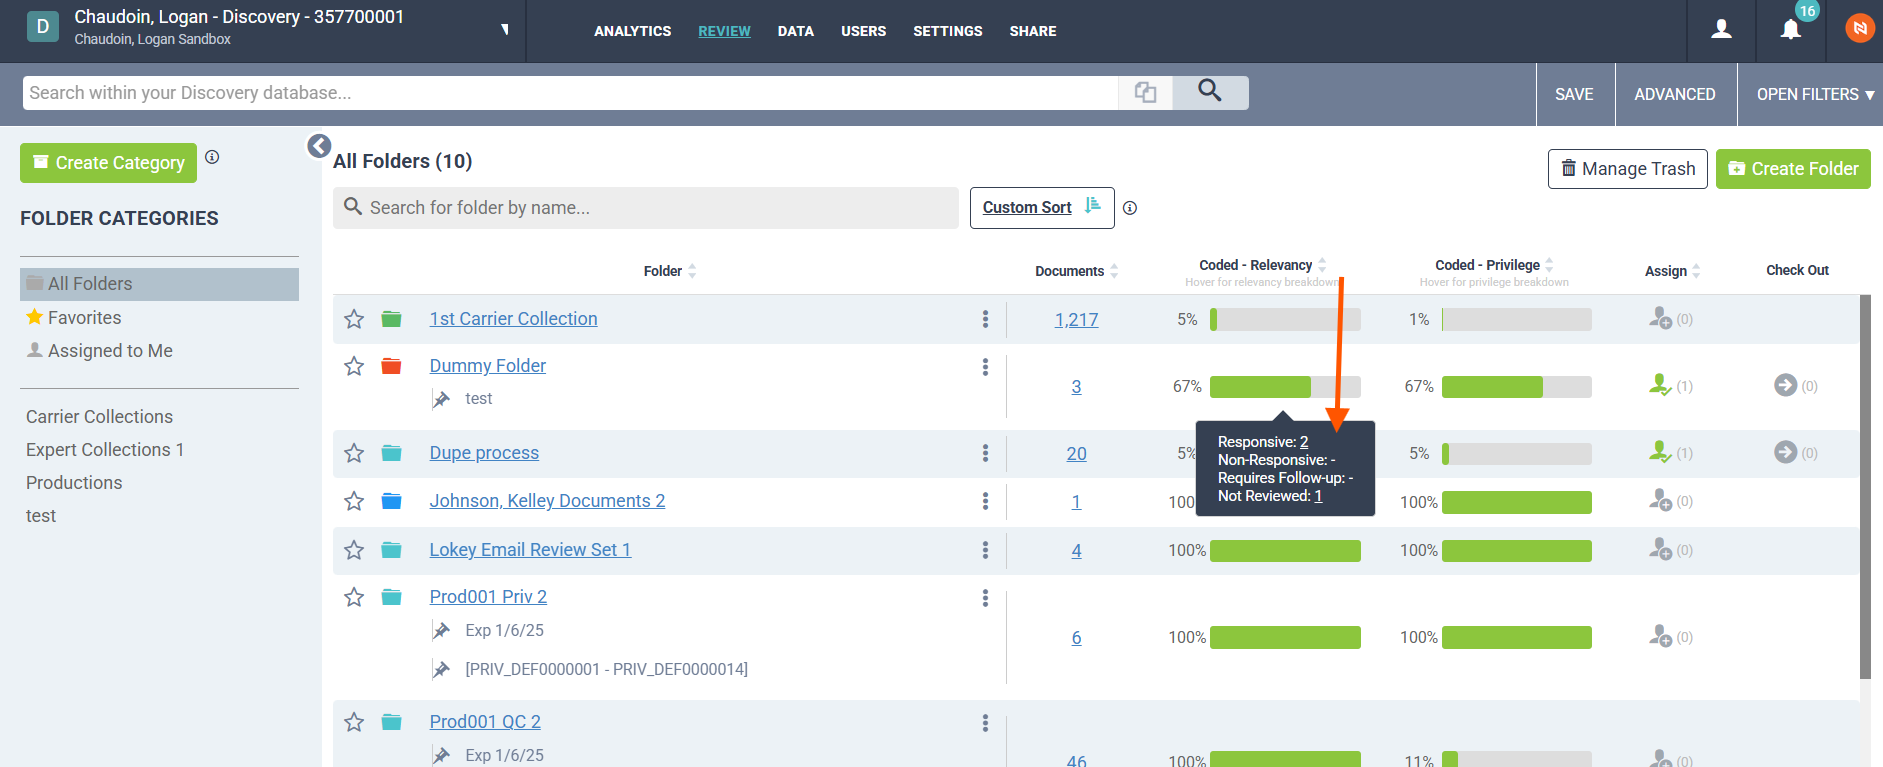Click ADVANCED search button

point(1675,94)
